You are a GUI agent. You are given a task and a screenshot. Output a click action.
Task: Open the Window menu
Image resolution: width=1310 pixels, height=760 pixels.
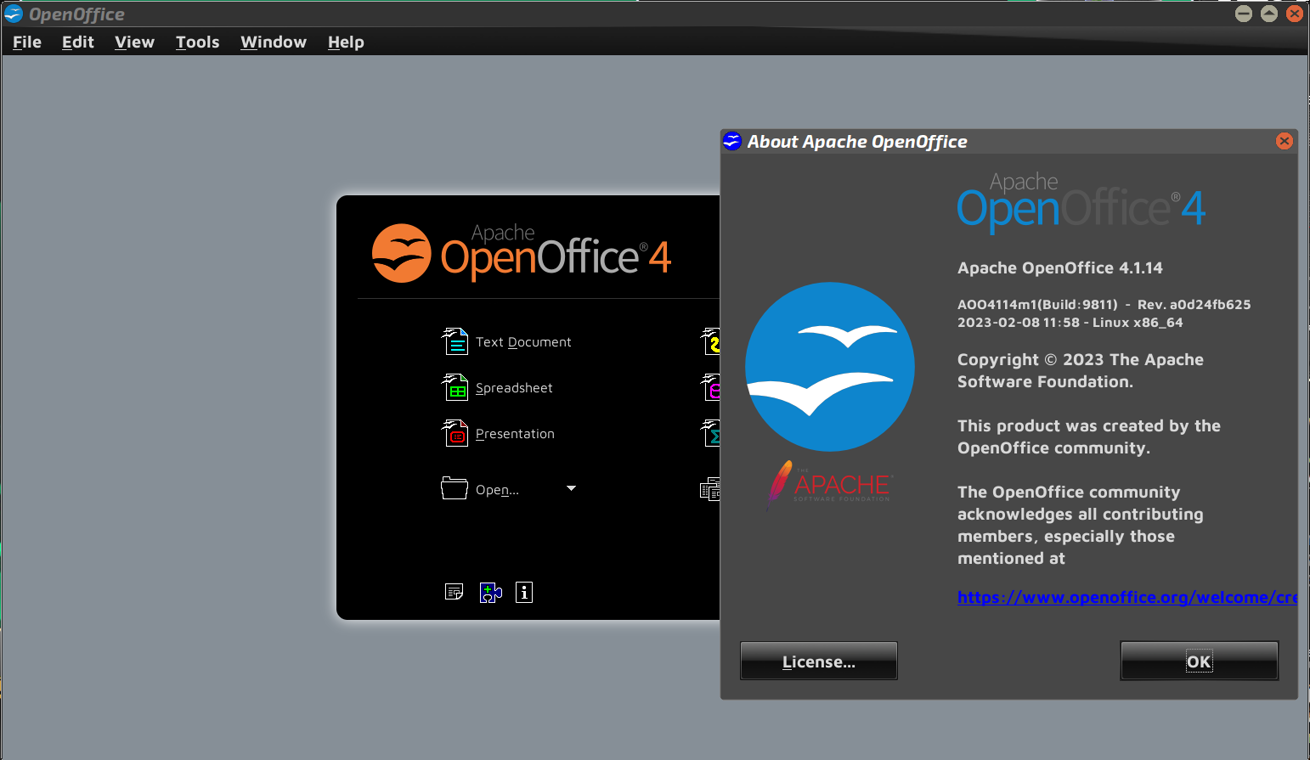273,42
